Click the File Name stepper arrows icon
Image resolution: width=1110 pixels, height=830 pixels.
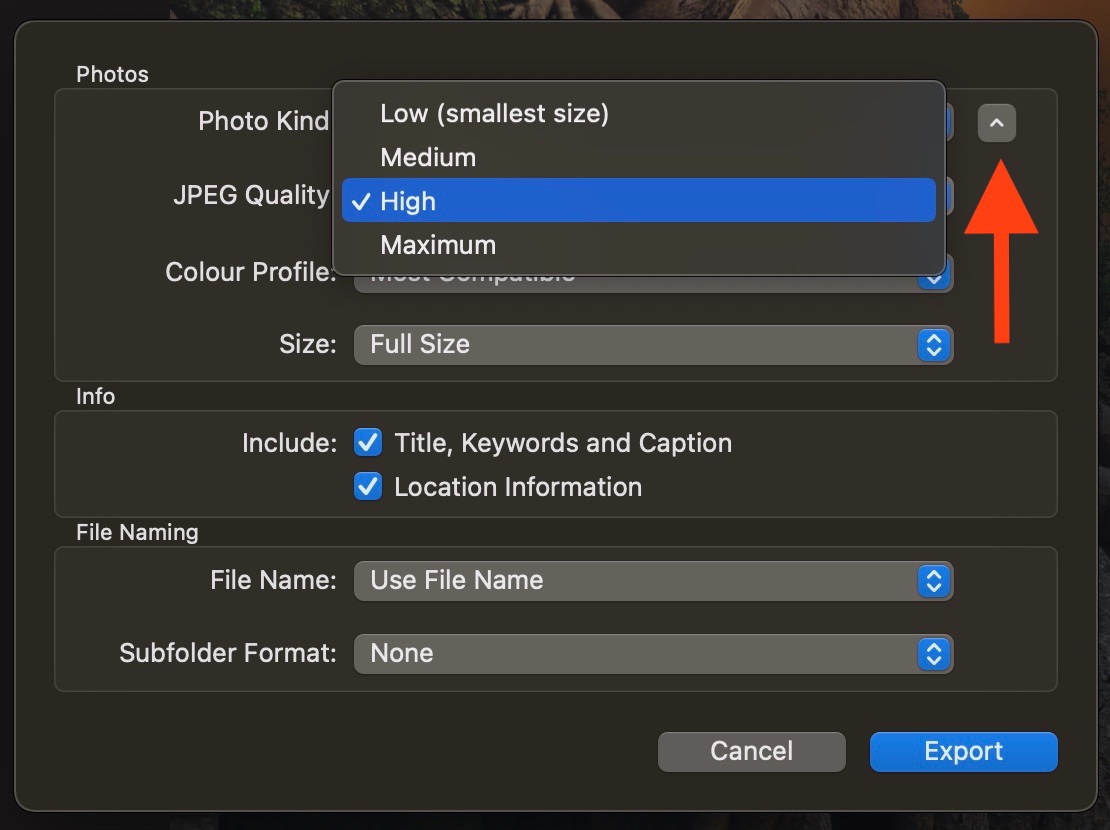pos(933,580)
